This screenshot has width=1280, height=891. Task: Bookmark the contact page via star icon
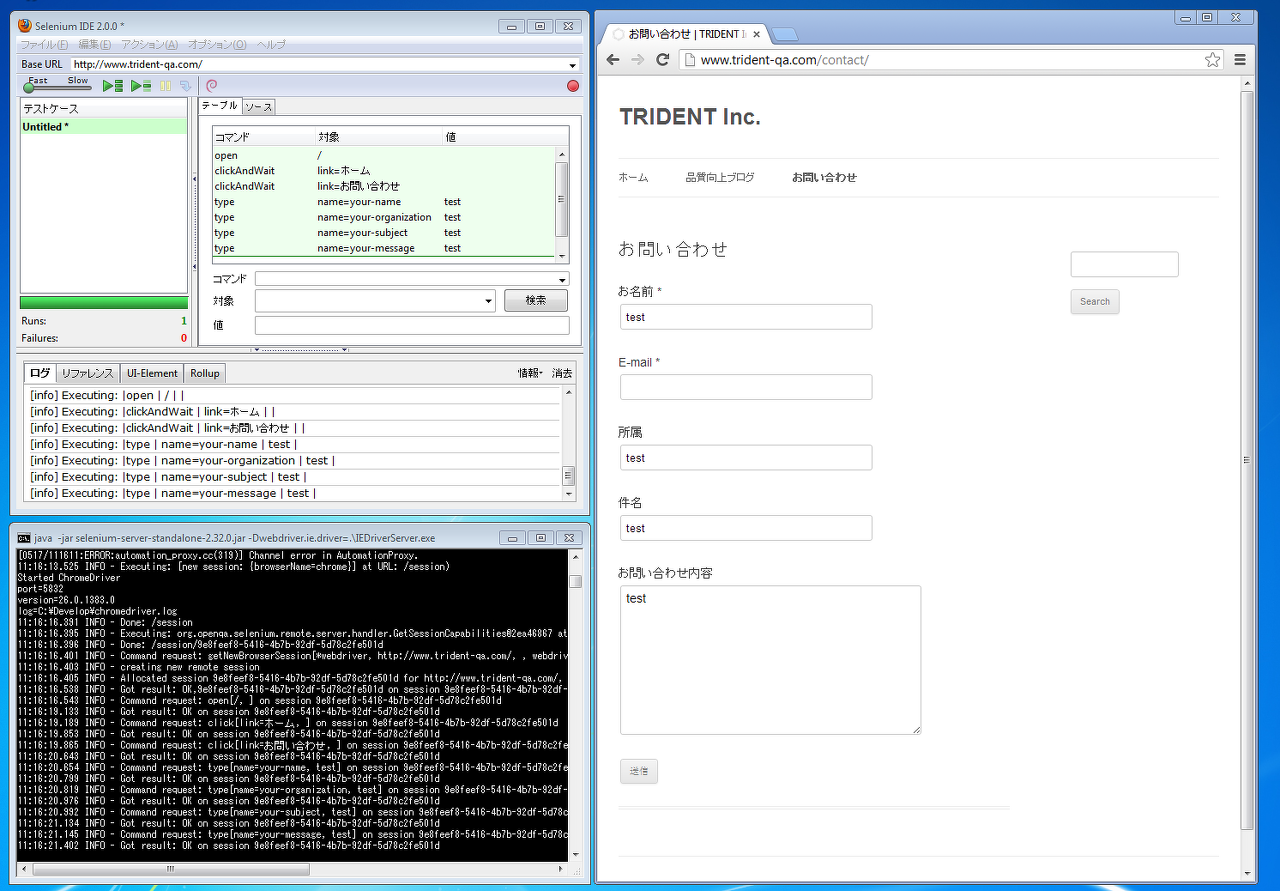click(x=1213, y=59)
